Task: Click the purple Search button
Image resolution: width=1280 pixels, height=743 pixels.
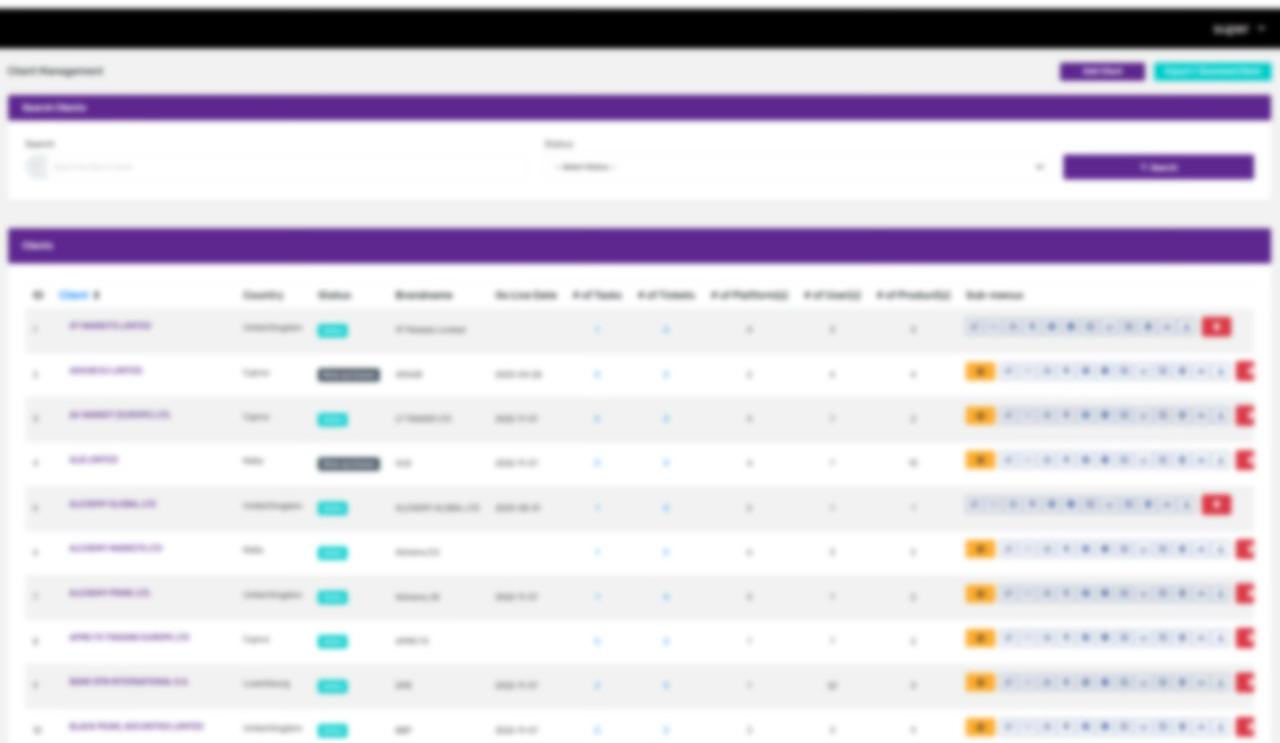Action: (x=1158, y=167)
